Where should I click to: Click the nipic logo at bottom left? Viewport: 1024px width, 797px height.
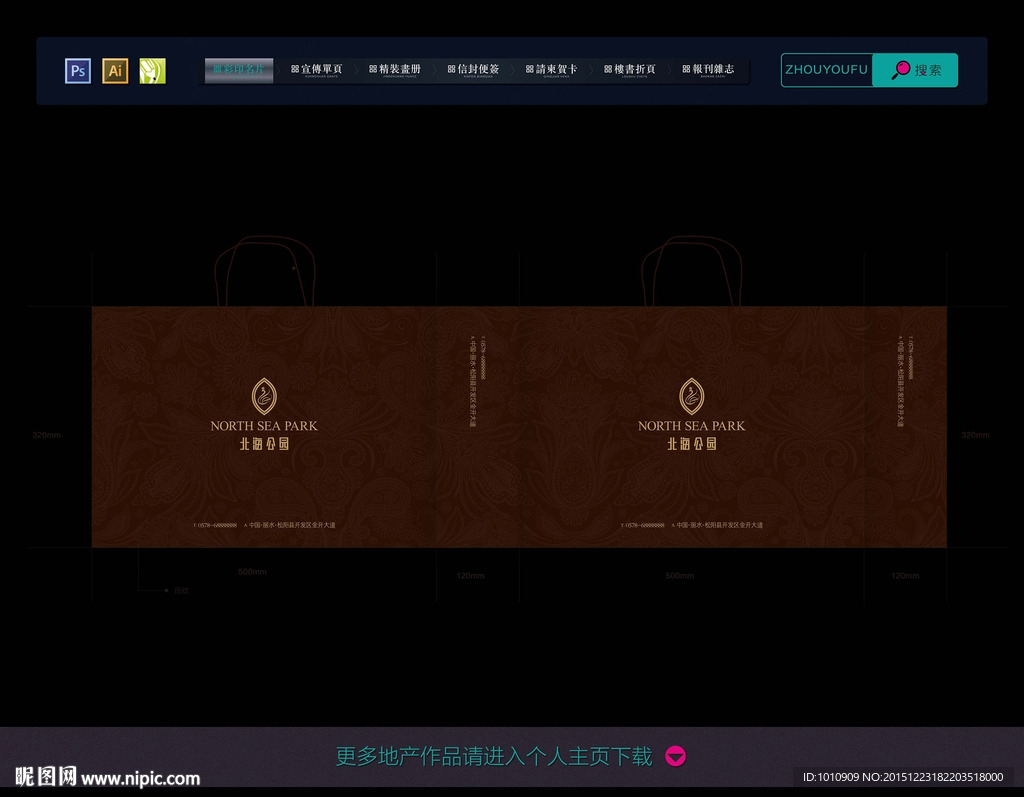(x=45, y=777)
